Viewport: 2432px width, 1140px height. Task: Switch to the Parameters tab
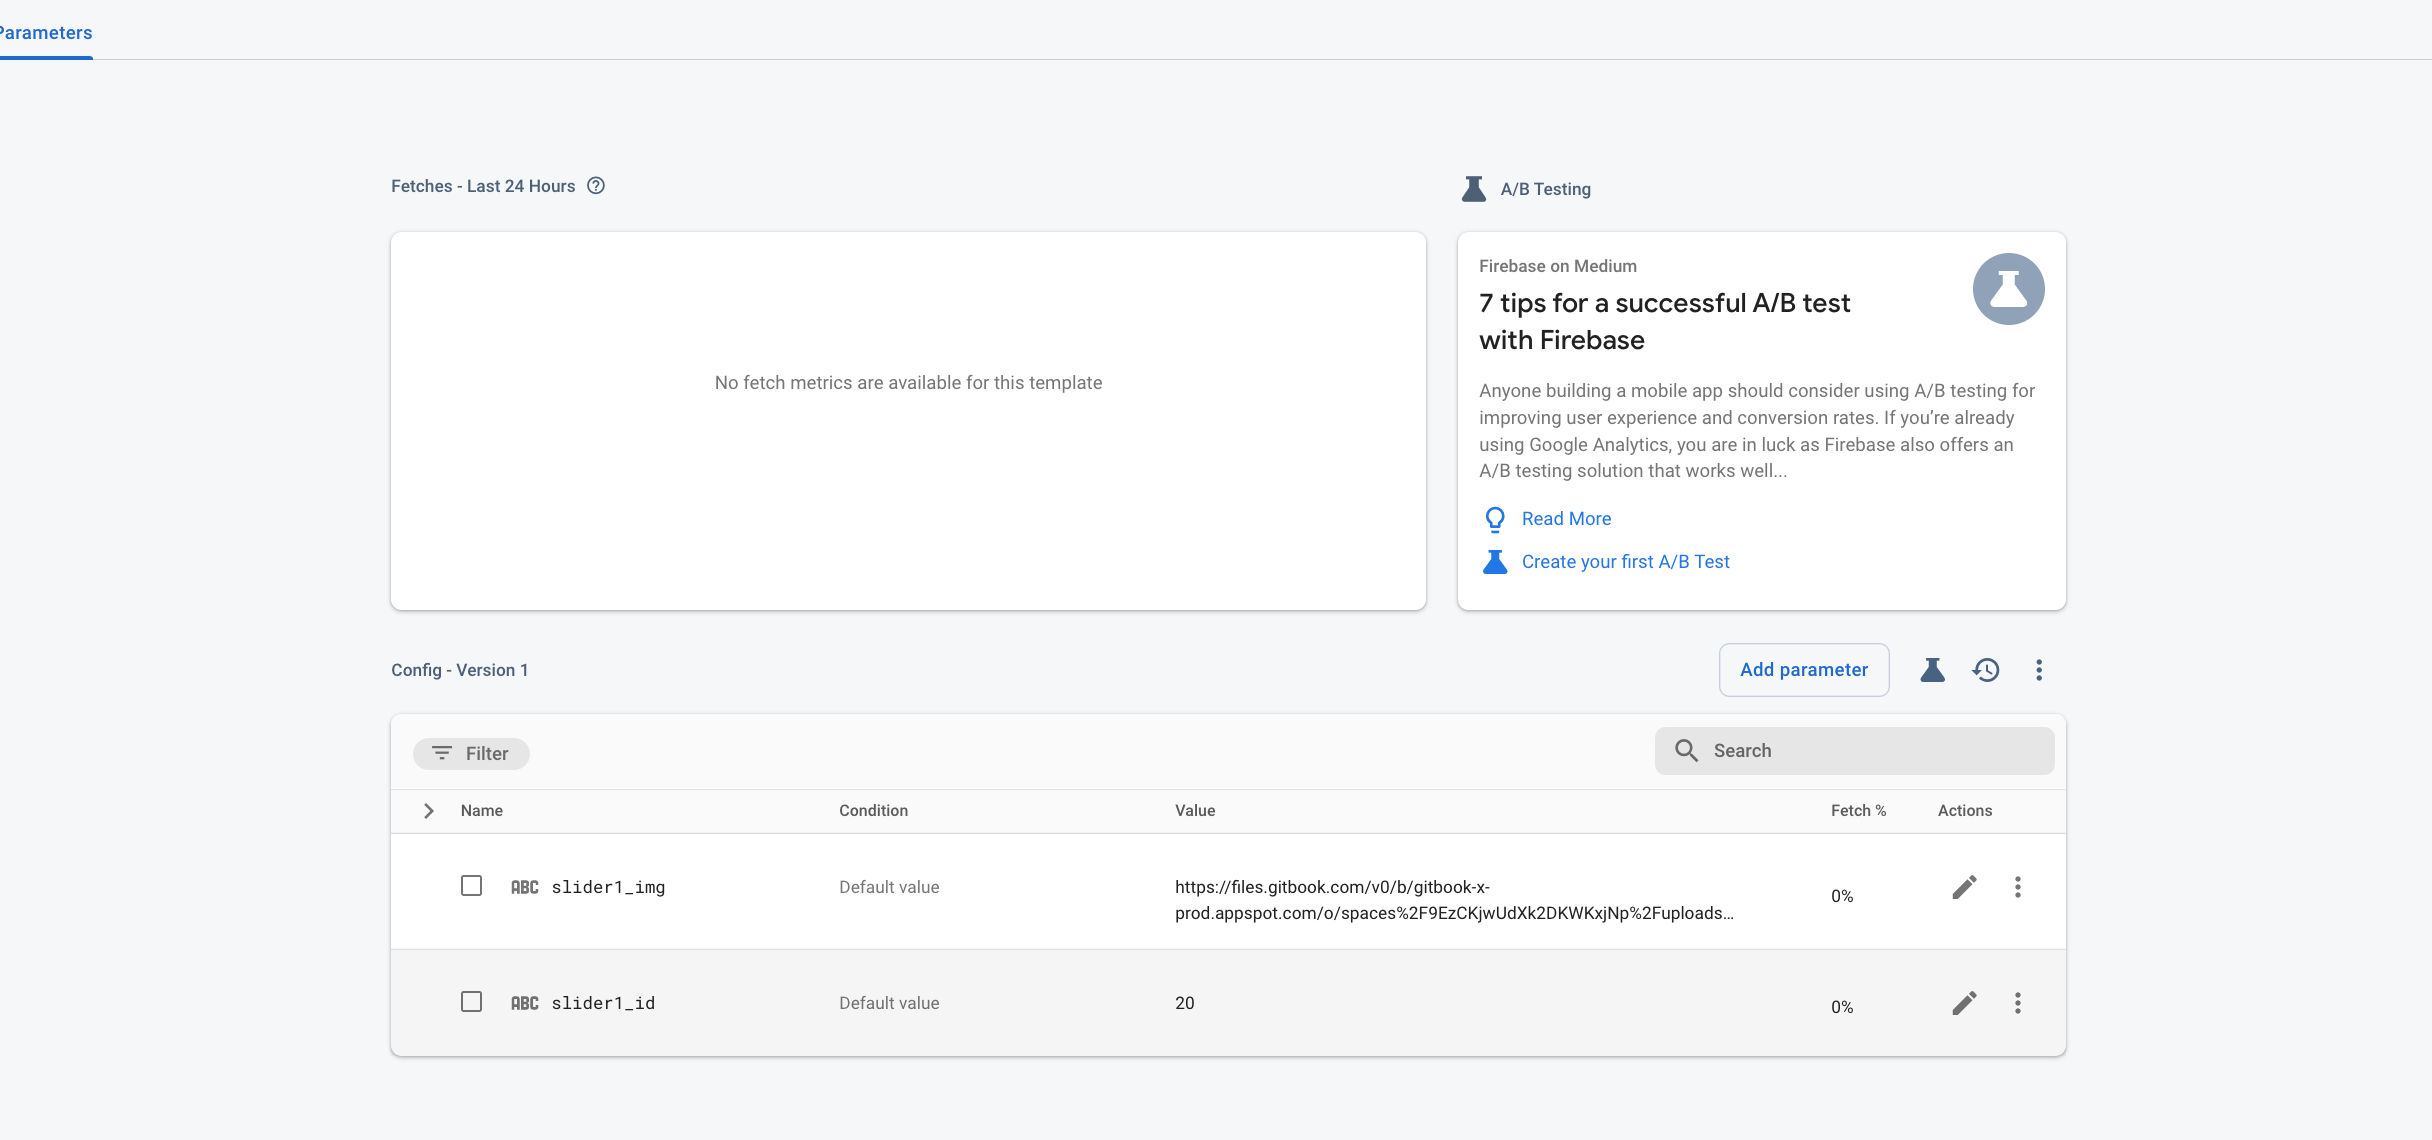46,33
